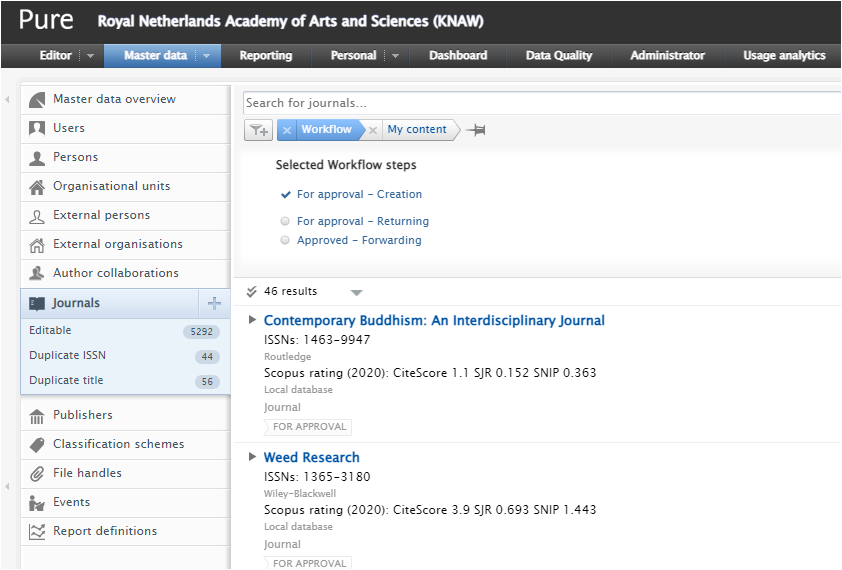Expand the Weed Research journal entry
The height and width of the screenshot is (570, 842).
click(252, 457)
